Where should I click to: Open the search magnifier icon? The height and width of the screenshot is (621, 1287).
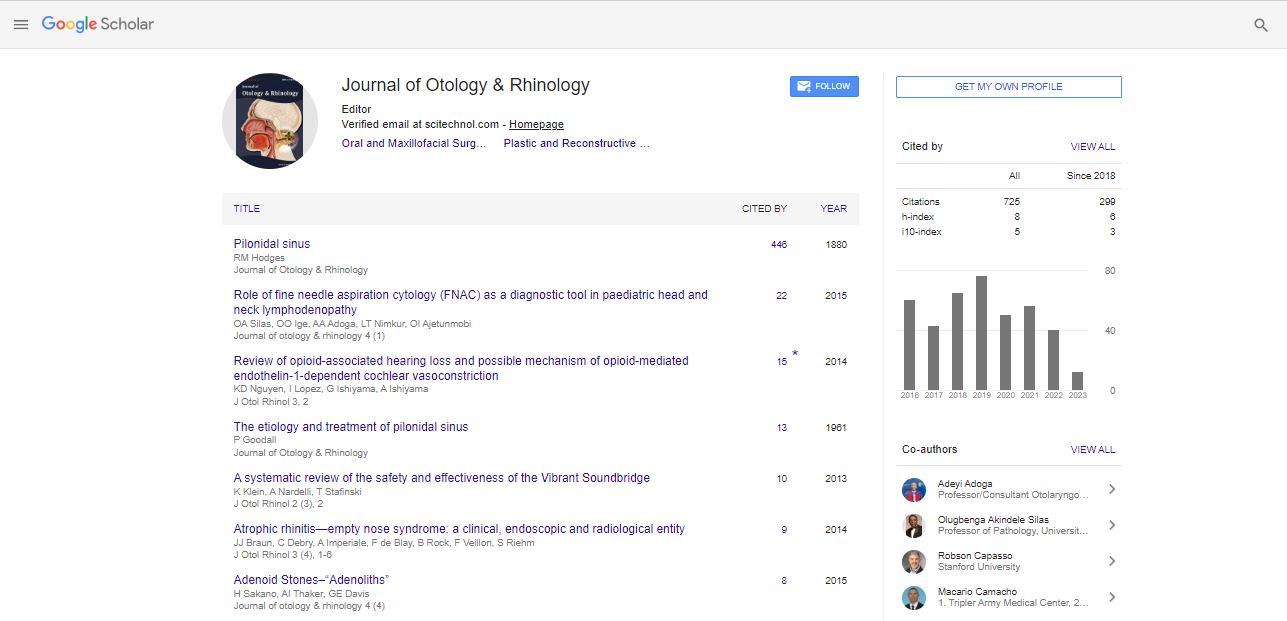pyautogui.click(x=1261, y=25)
